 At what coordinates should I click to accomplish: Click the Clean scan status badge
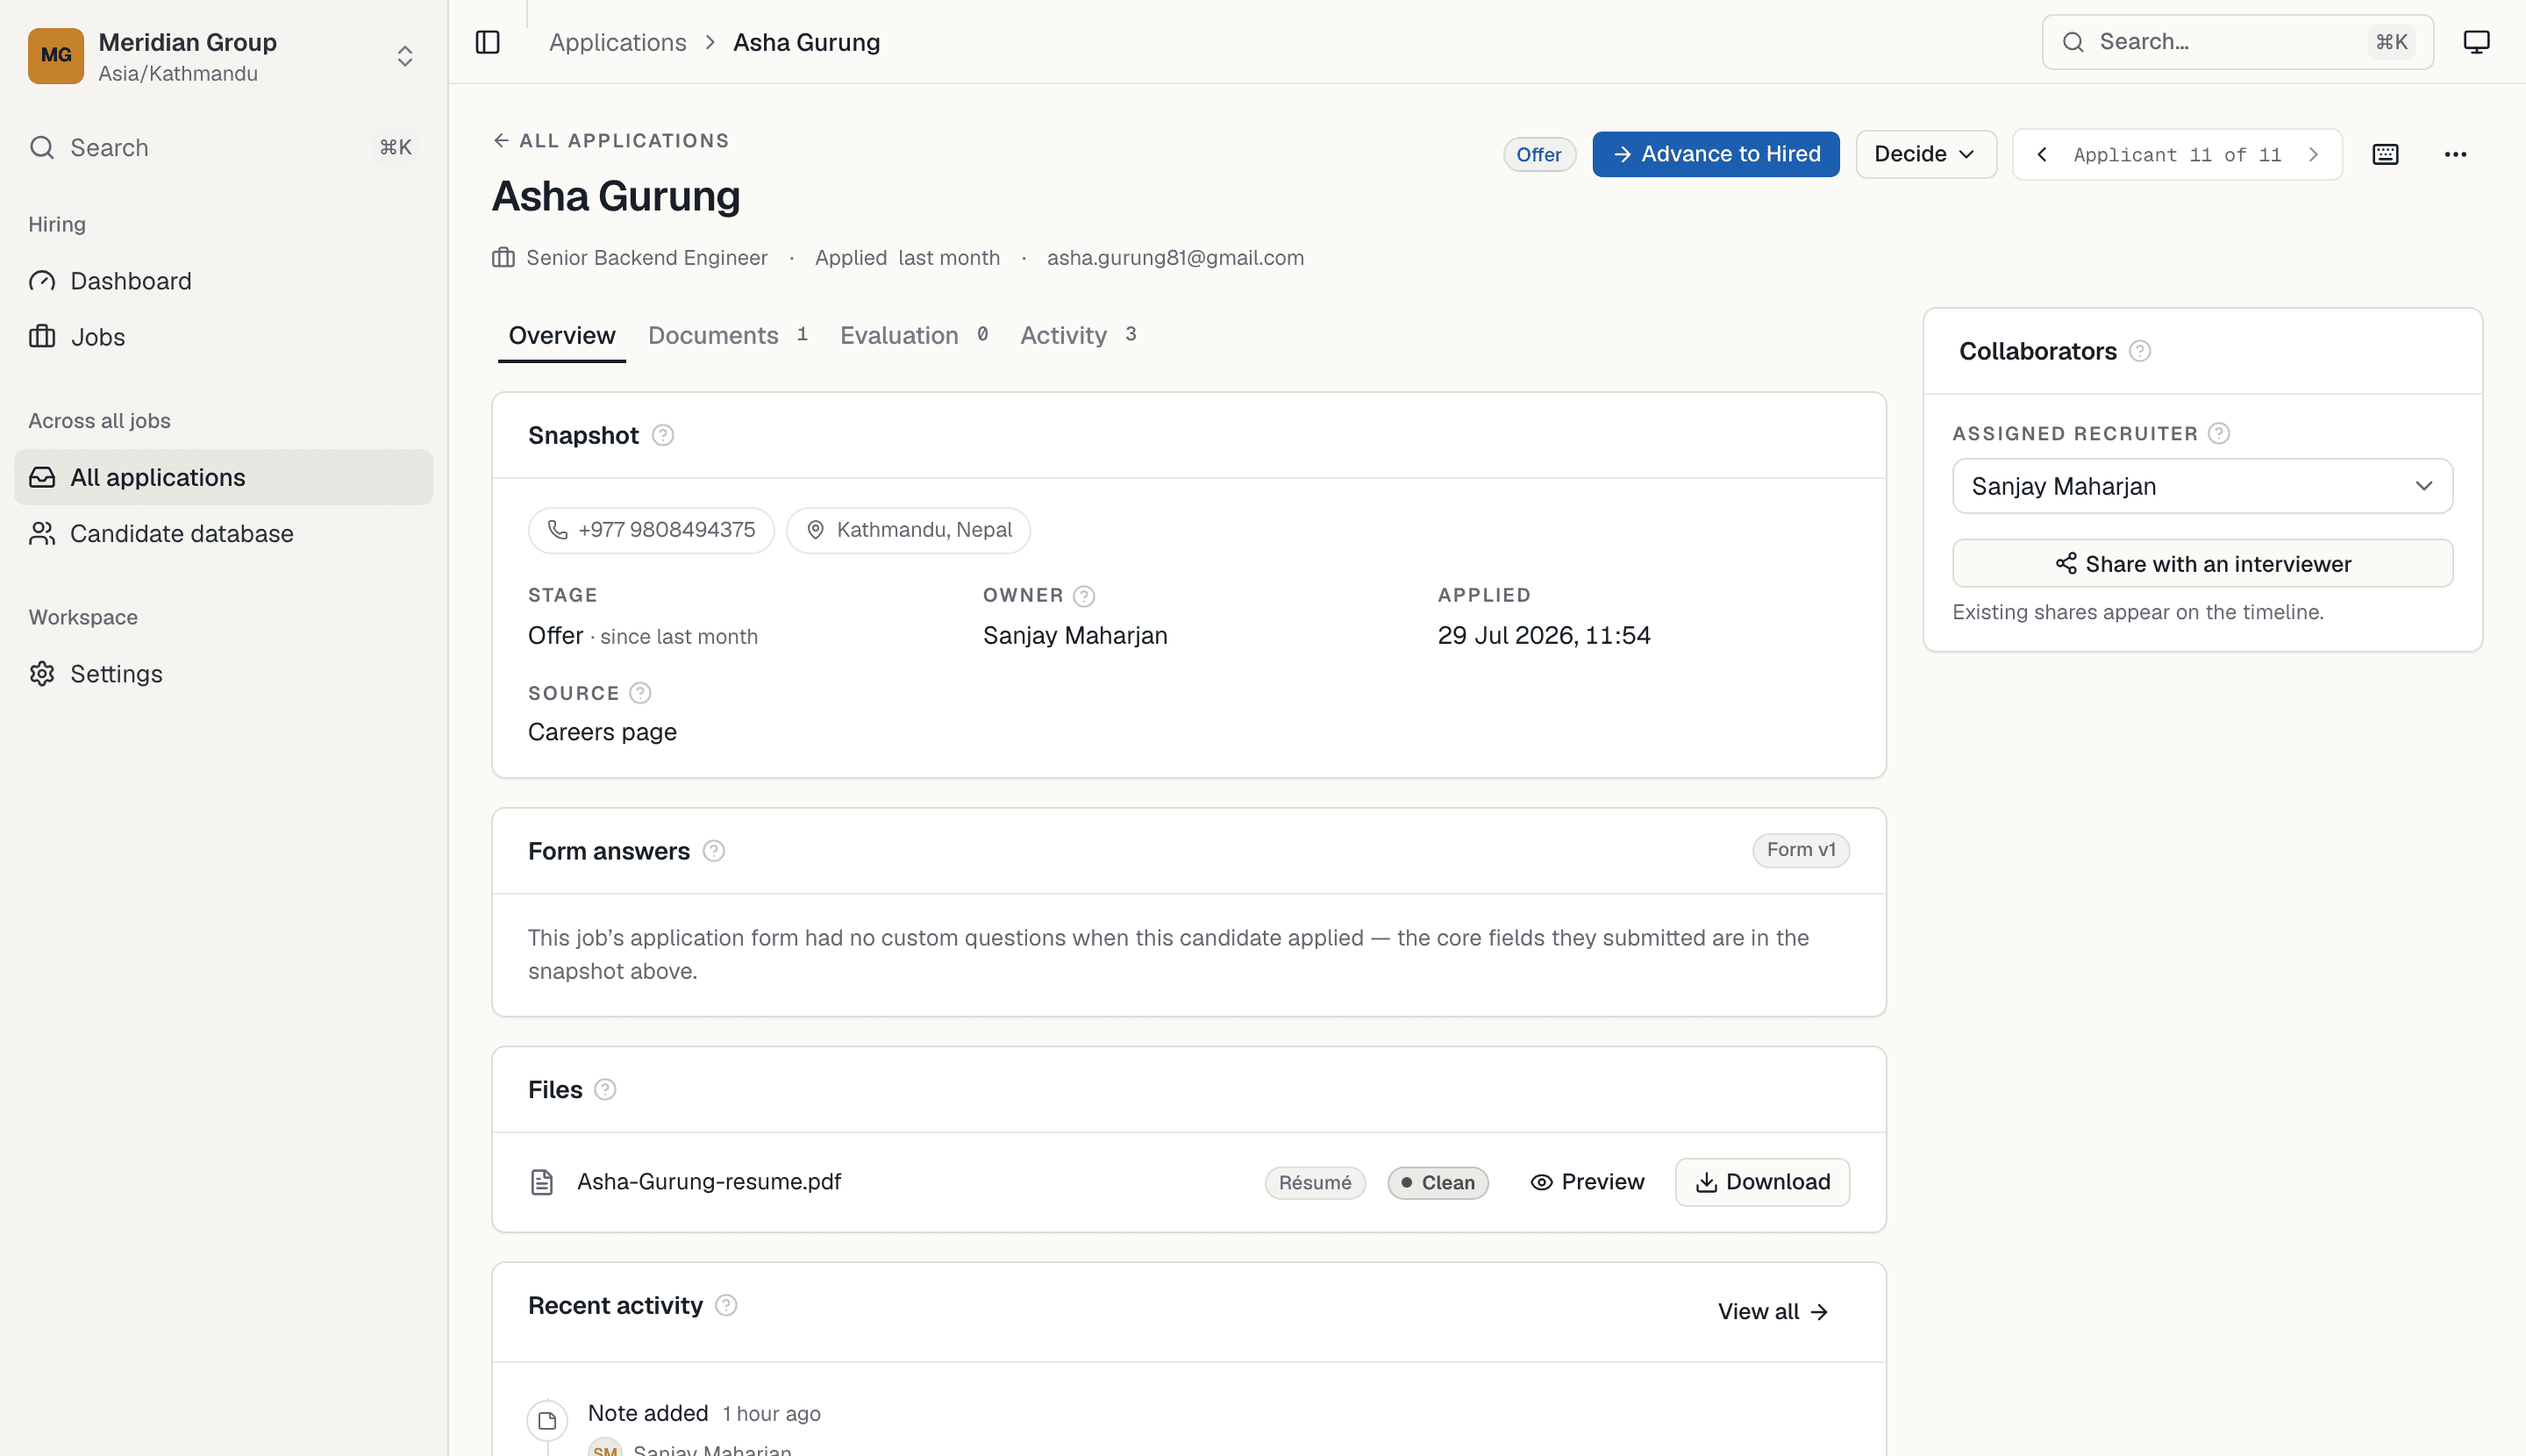1438,1183
